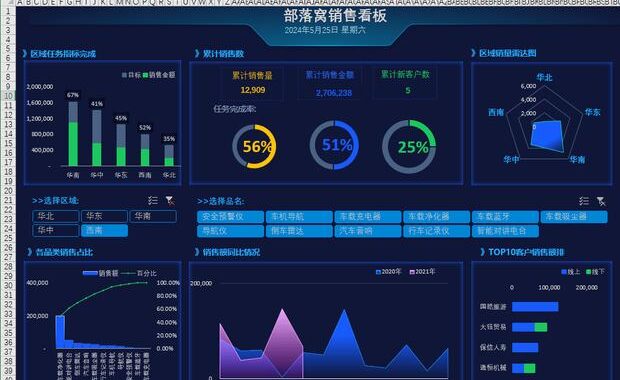Click the 2021年 legend entry
Image resolution: width=620 pixels, height=380 pixels.
pyautogui.click(x=422, y=272)
